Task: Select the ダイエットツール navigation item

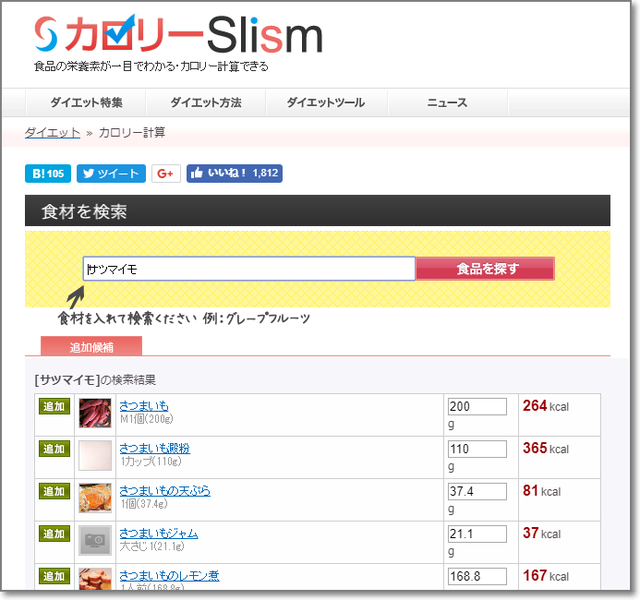Action: 326,103
